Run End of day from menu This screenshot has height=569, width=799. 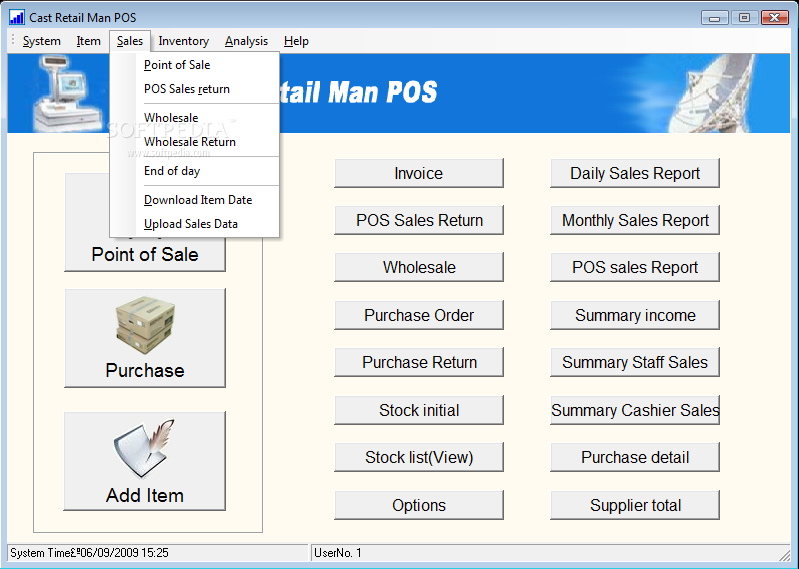195,171
